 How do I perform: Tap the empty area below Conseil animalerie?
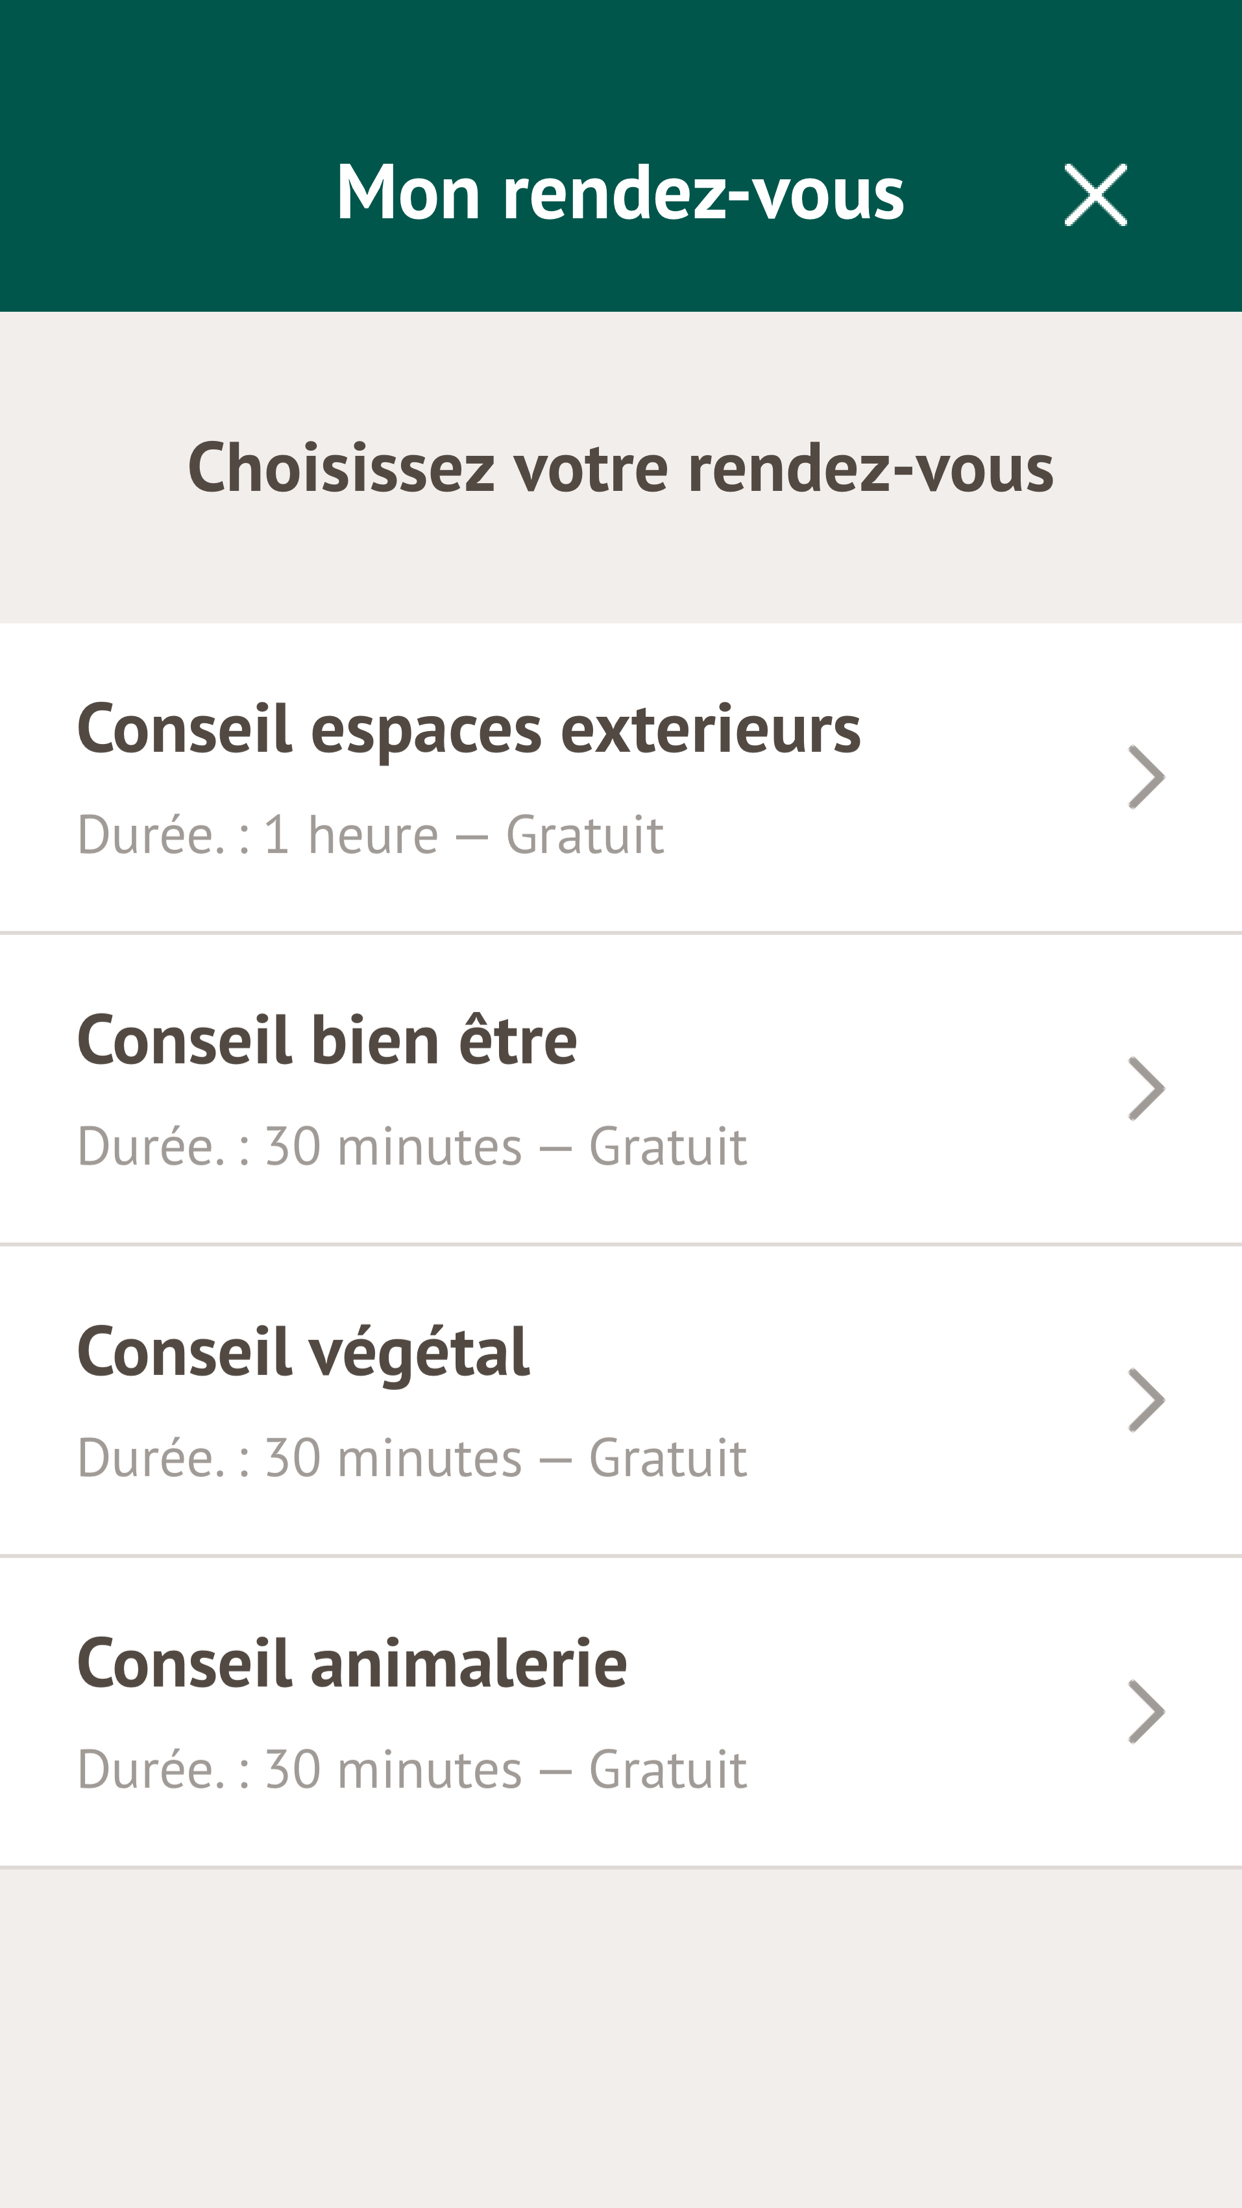tap(620, 2030)
